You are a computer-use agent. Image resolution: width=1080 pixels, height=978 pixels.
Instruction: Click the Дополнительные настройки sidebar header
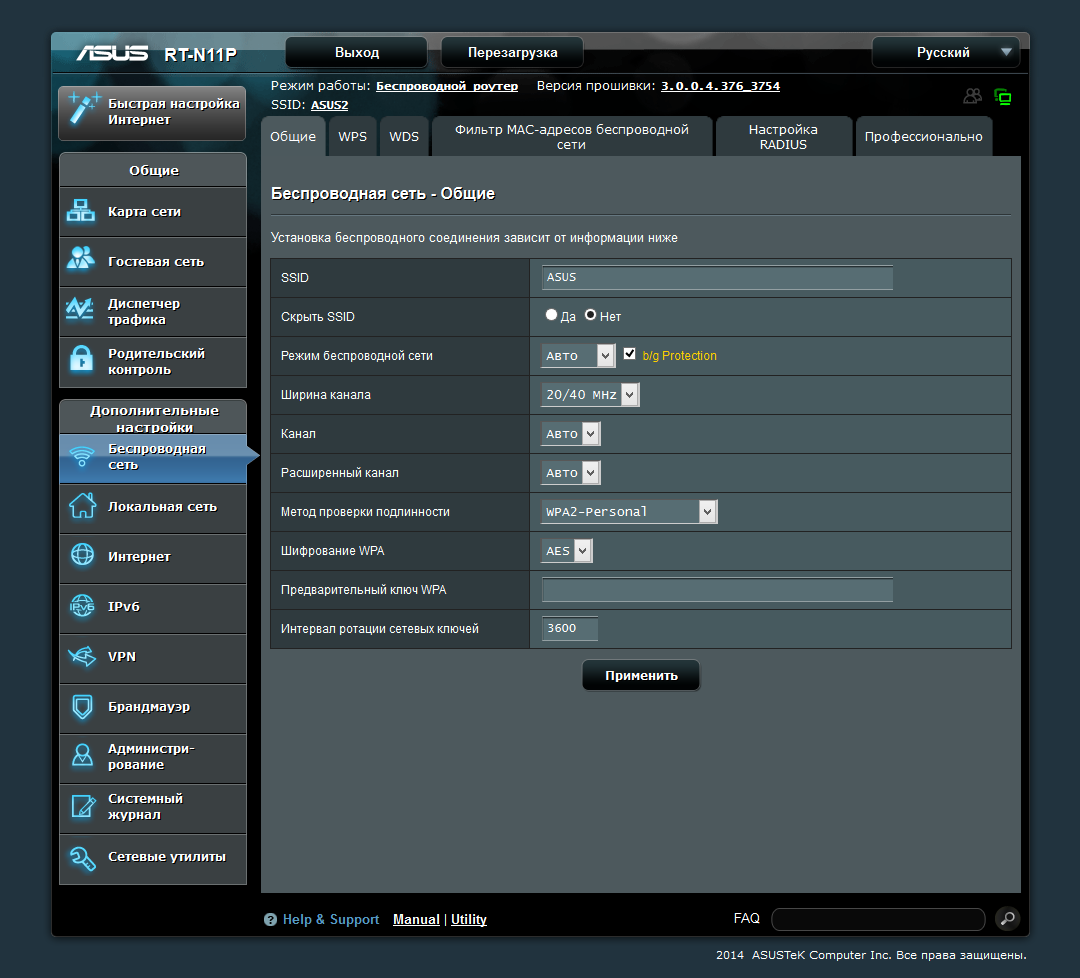(x=153, y=417)
